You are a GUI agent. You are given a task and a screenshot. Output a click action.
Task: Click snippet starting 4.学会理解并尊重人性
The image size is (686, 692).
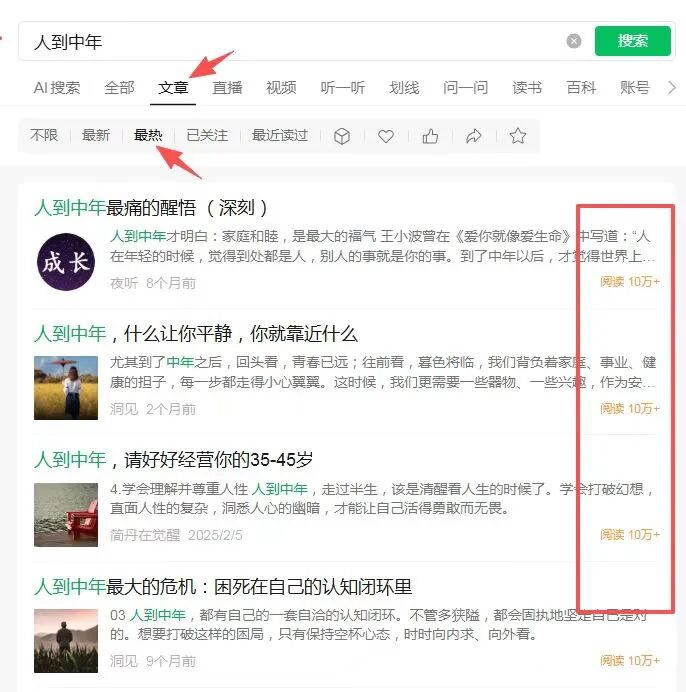pos(382,498)
